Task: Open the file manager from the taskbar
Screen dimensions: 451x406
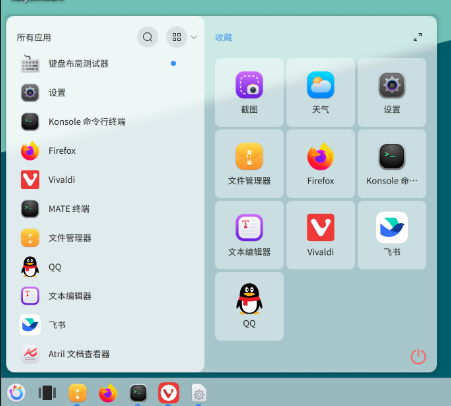Action: [77, 393]
